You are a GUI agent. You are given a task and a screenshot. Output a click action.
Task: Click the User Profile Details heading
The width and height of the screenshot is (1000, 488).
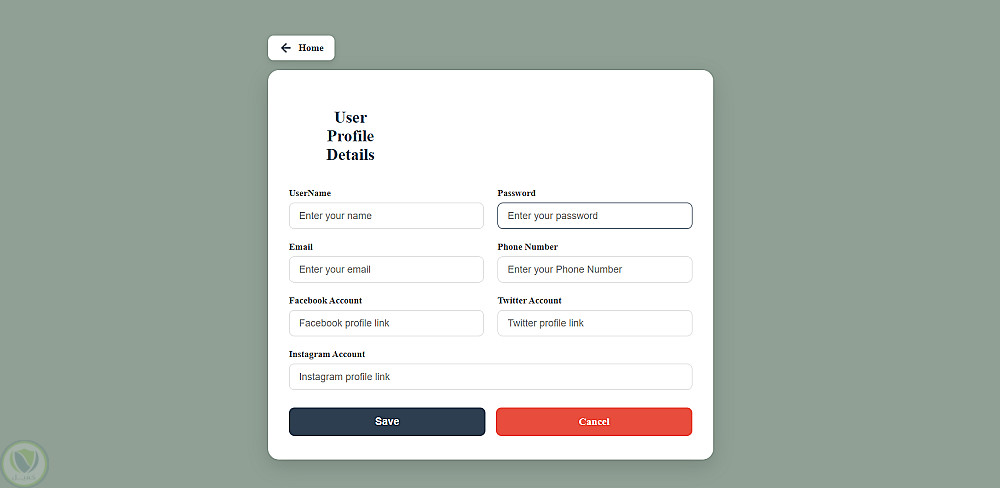[350, 136]
